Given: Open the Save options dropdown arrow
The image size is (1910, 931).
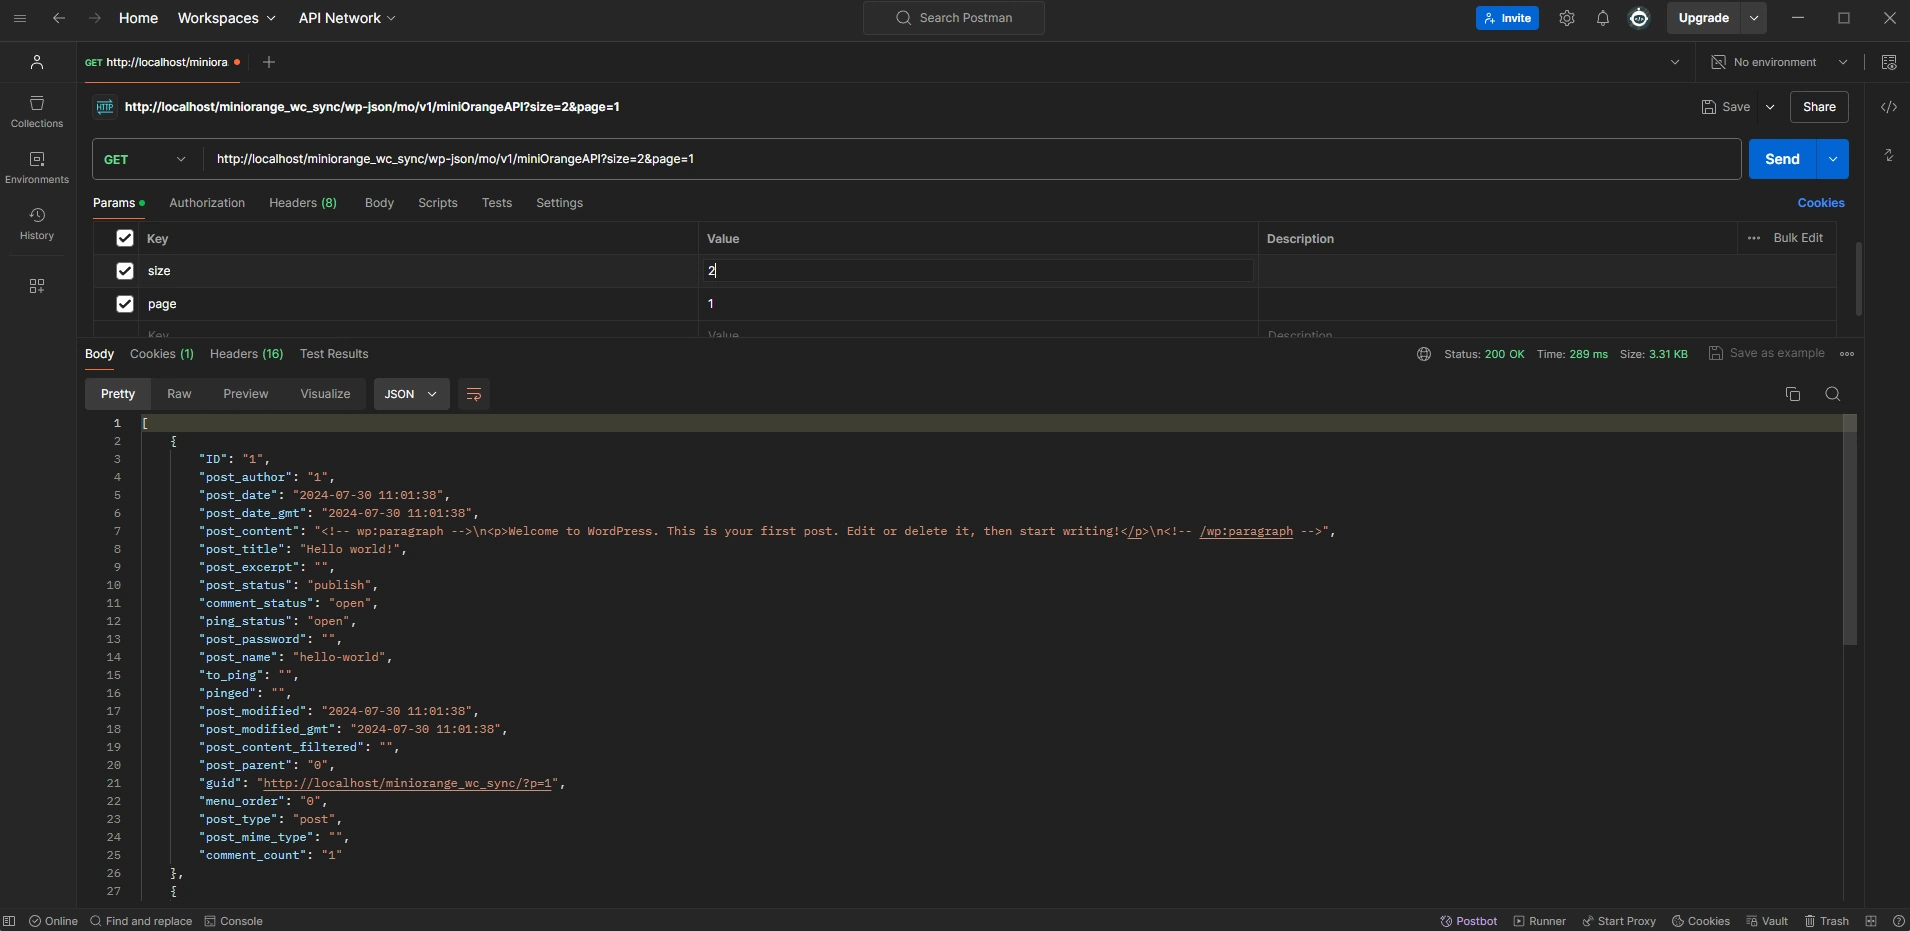Looking at the screenshot, I should coord(1770,107).
